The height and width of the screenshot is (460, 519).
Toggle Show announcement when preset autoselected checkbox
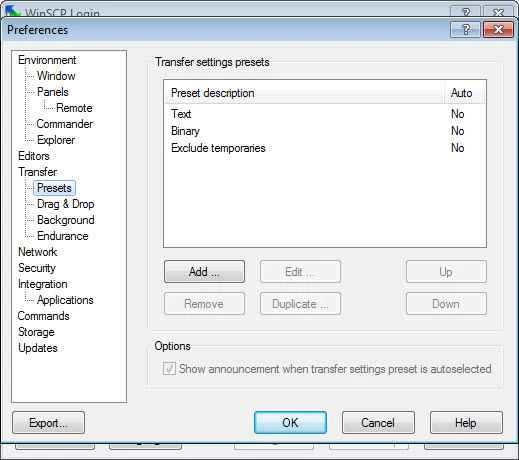coord(169,369)
